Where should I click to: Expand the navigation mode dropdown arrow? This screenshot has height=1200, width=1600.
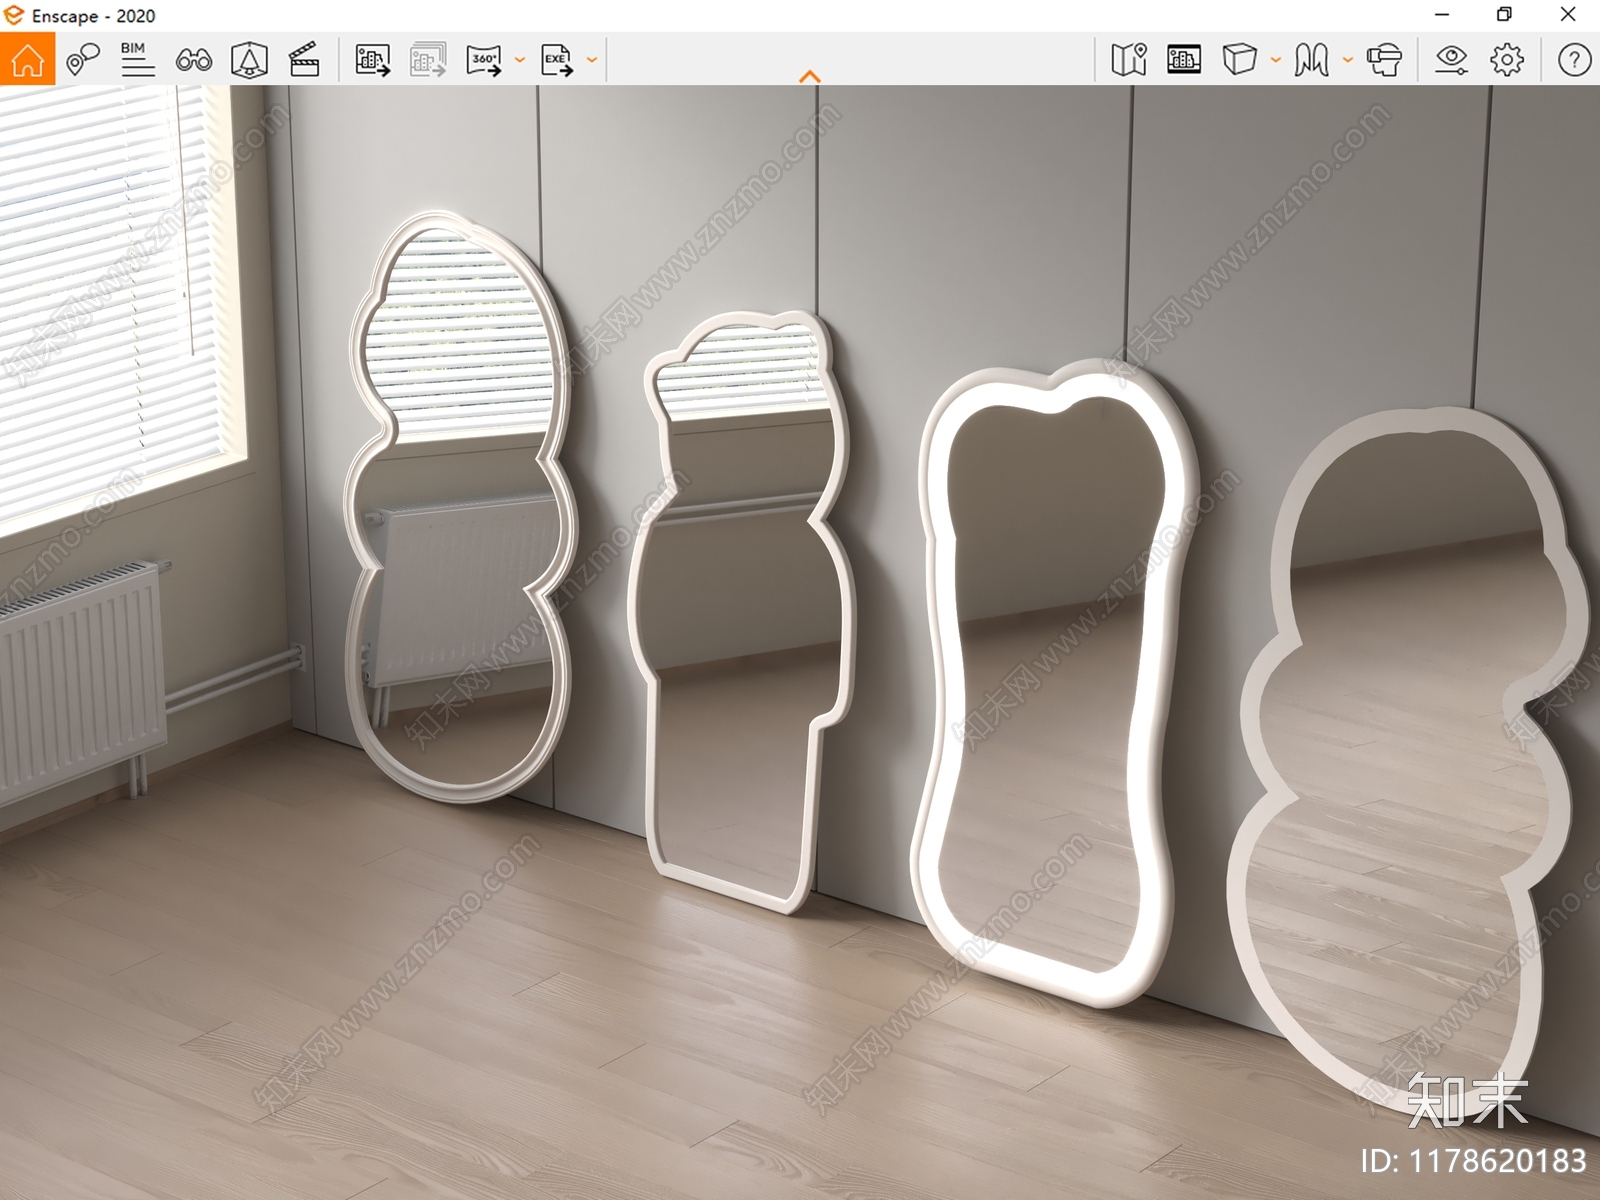(1347, 60)
